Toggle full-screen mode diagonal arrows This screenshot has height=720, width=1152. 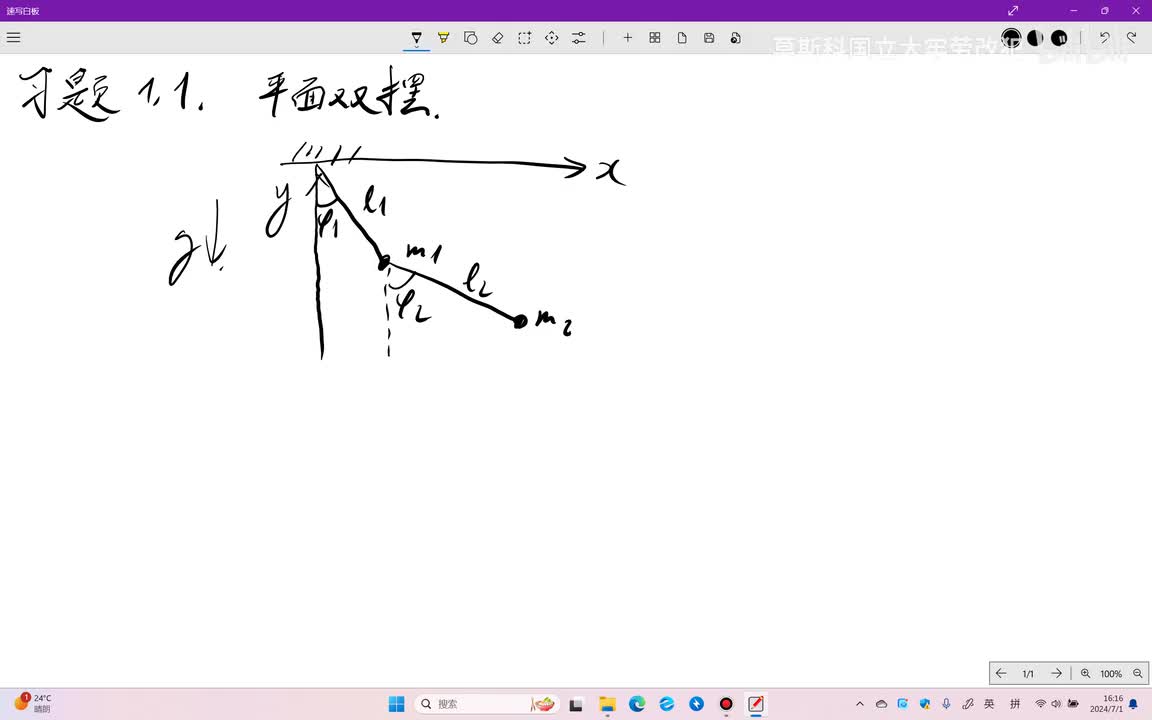tap(1013, 10)
